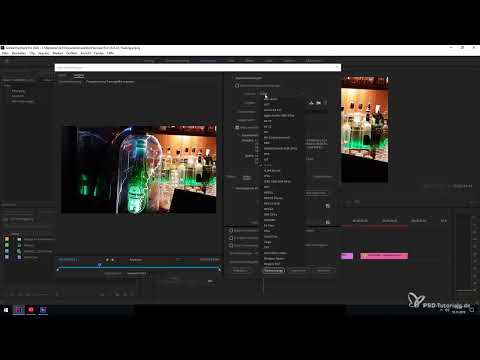Toggle Sequenzeinstellungen anpassen checkbox
Screen dimensions: 480x360
tap(237, 86)
